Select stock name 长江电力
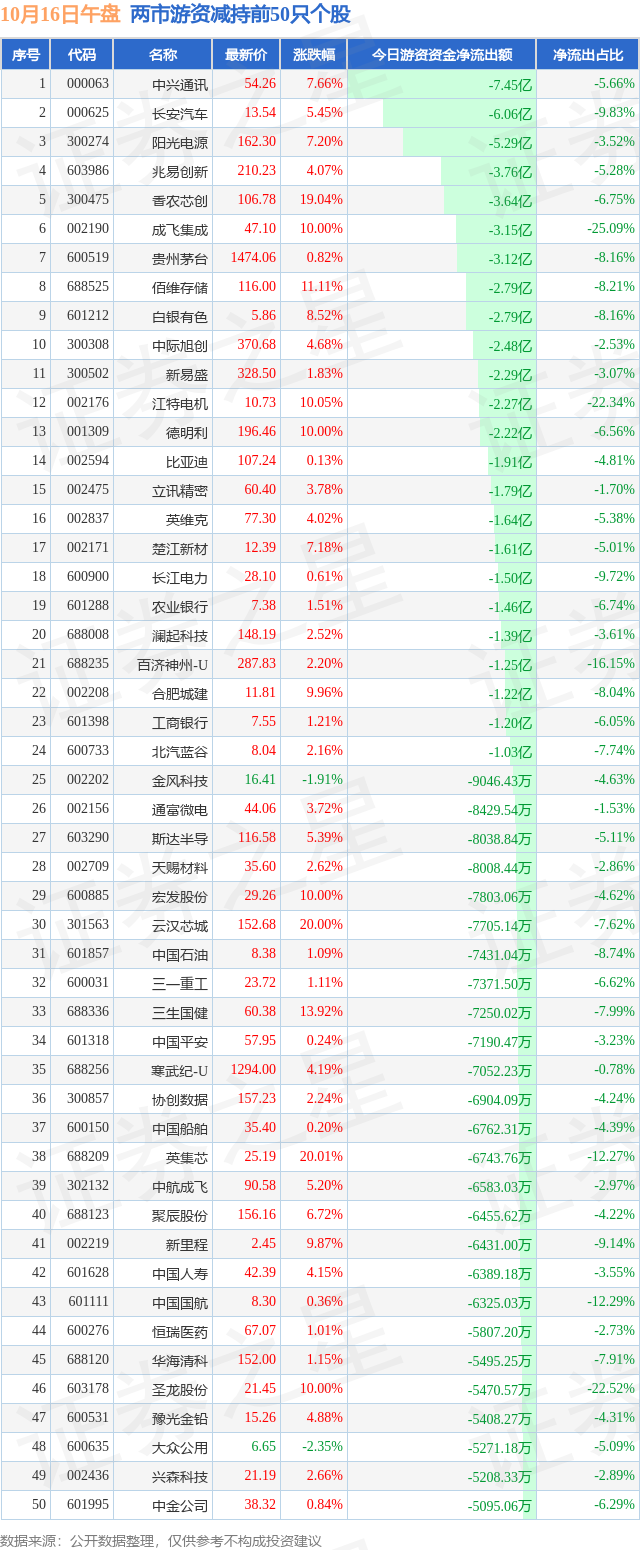The image size is (640, 1550). point(180,577)
